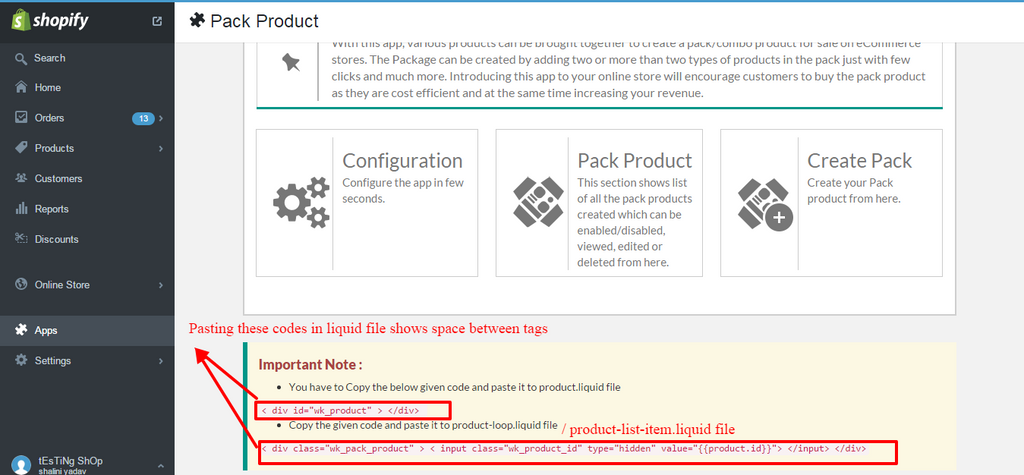Click the Products tag icon
1024x475 pixels.
click(x=21, y=148)
